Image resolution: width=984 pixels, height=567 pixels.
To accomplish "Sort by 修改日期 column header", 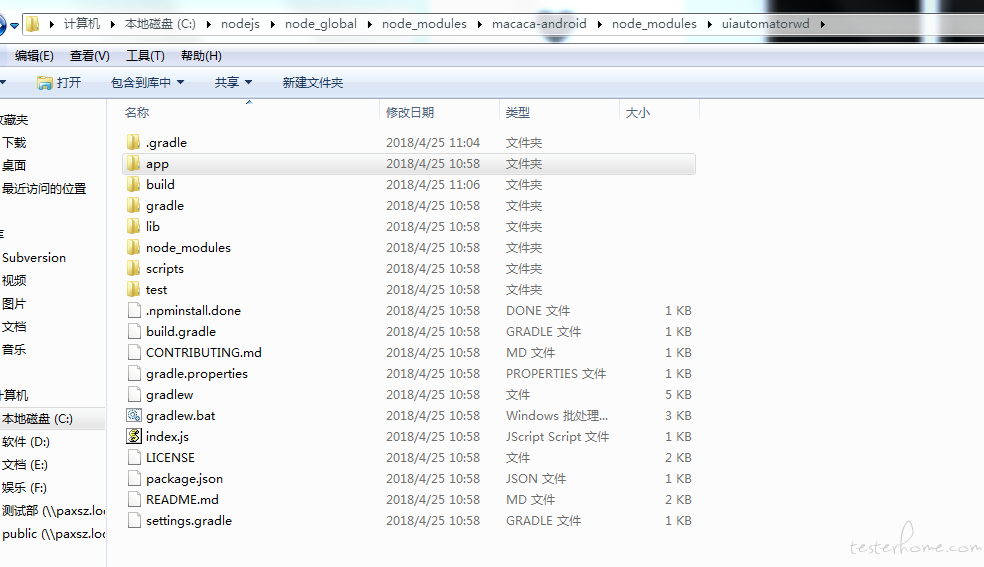I will (410, 112).
